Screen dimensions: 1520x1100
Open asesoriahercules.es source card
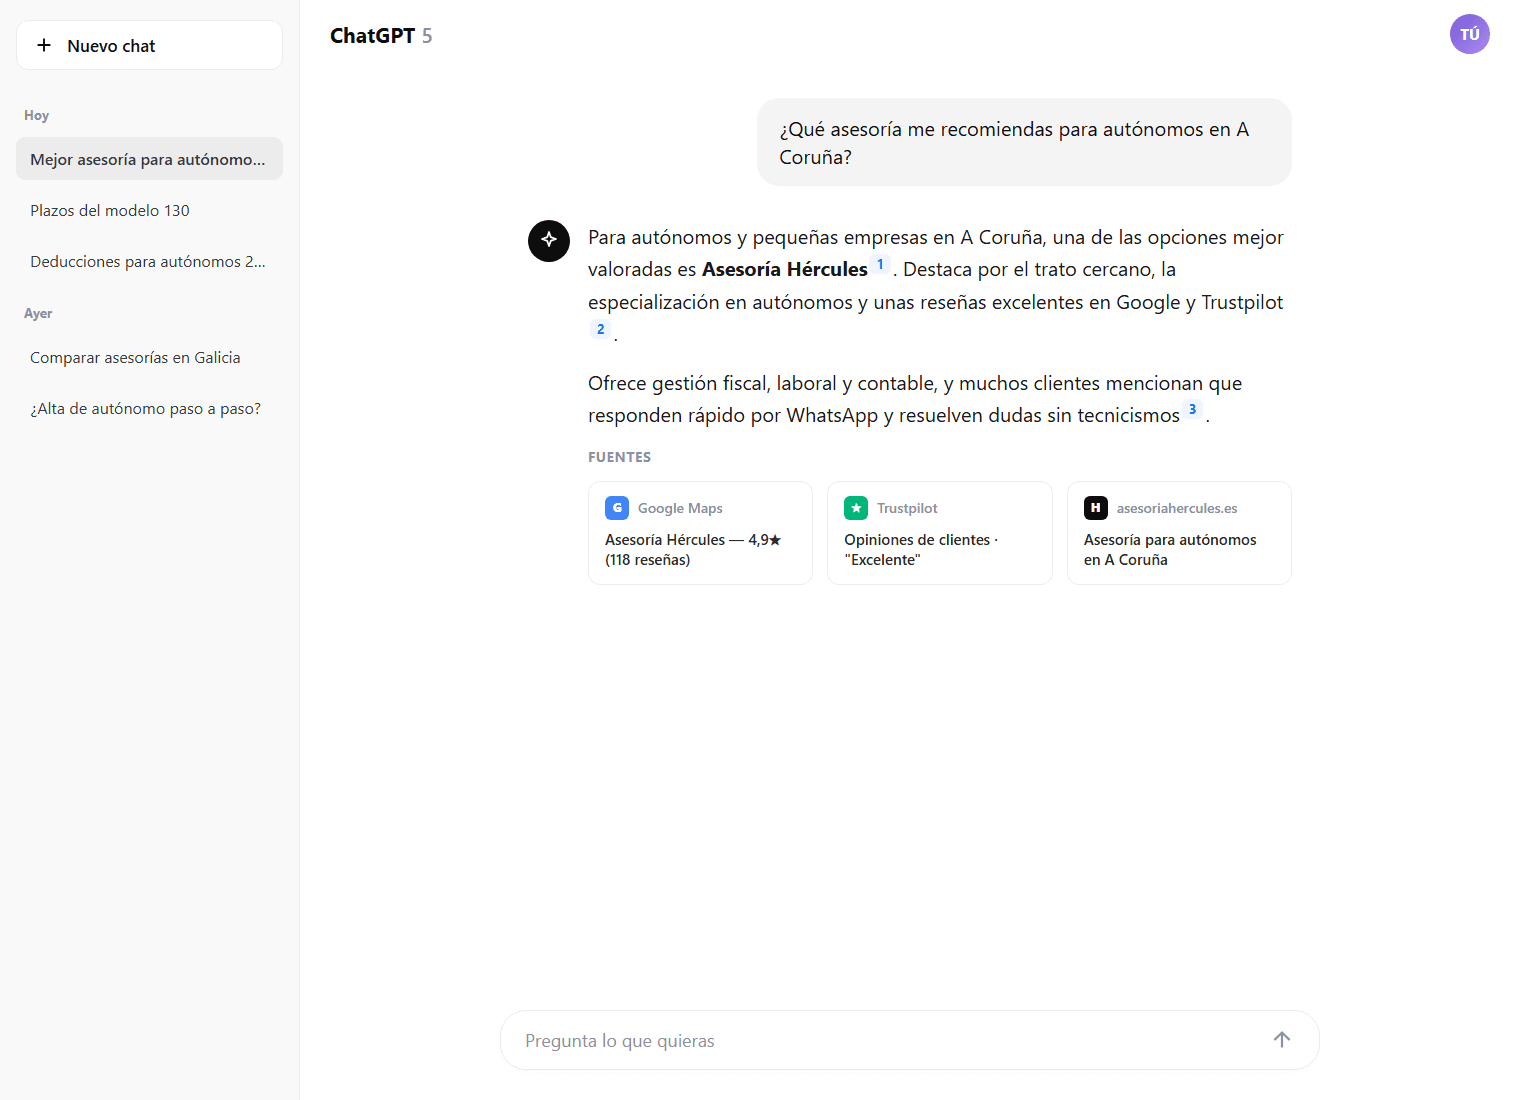click(1179, 533)
